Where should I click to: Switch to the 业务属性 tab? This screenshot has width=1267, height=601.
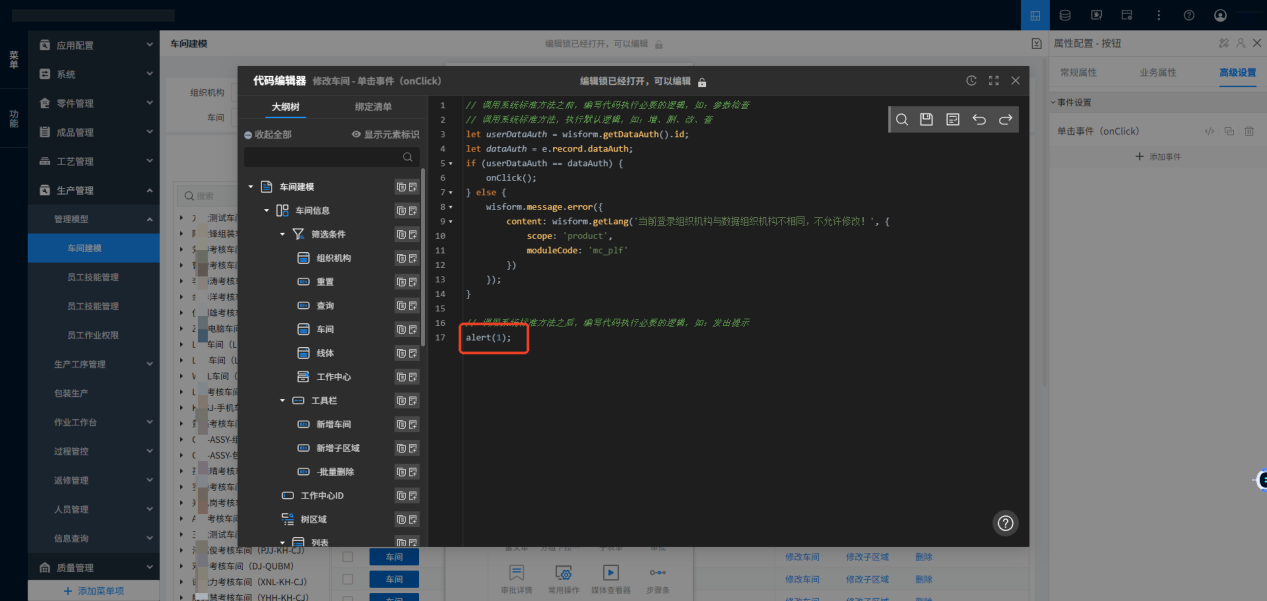coord(1157,73)
